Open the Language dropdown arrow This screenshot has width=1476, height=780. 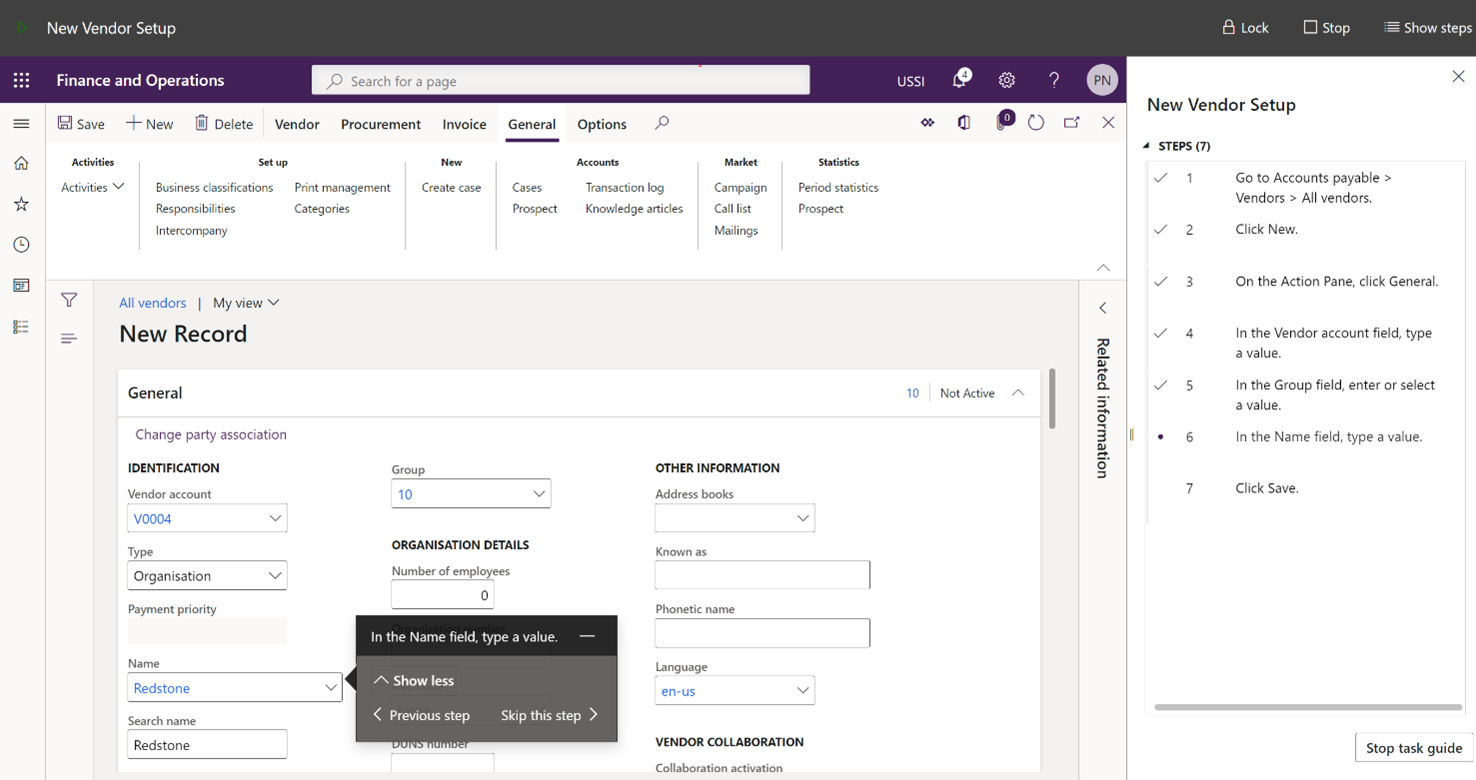pos(803,690)
